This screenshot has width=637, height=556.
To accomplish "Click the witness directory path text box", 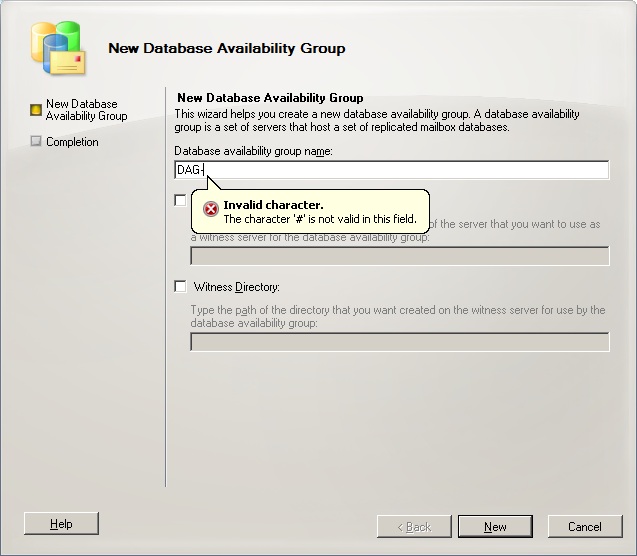I will tap(399, 342).
